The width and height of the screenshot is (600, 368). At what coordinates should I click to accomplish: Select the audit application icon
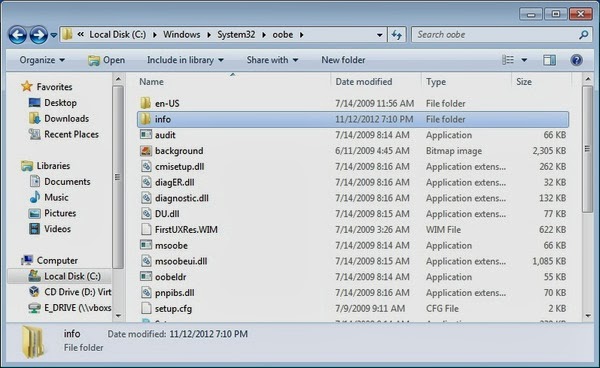click(x=146, y=135)
